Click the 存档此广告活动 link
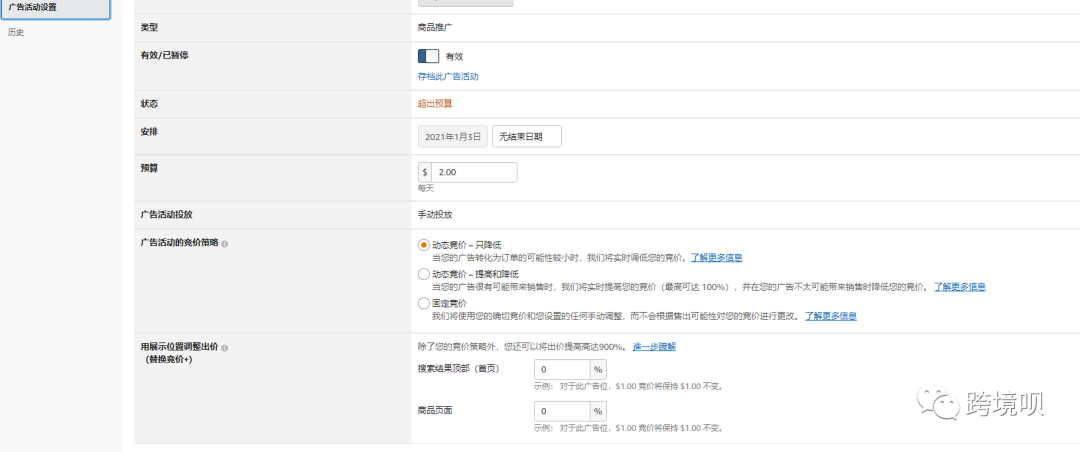This screenshot has height=452, width=1080. click(448, 77)
